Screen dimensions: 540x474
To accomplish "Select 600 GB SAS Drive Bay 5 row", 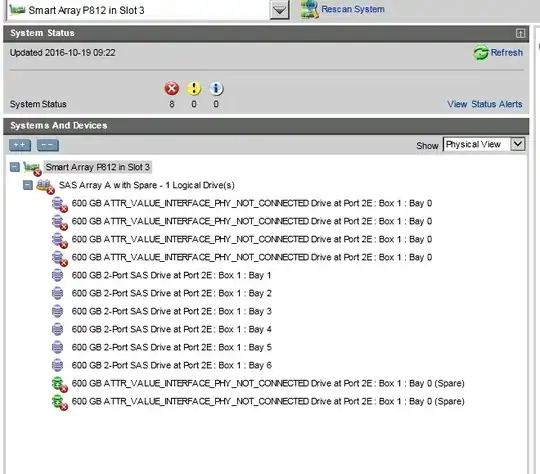I will (171, 347).
